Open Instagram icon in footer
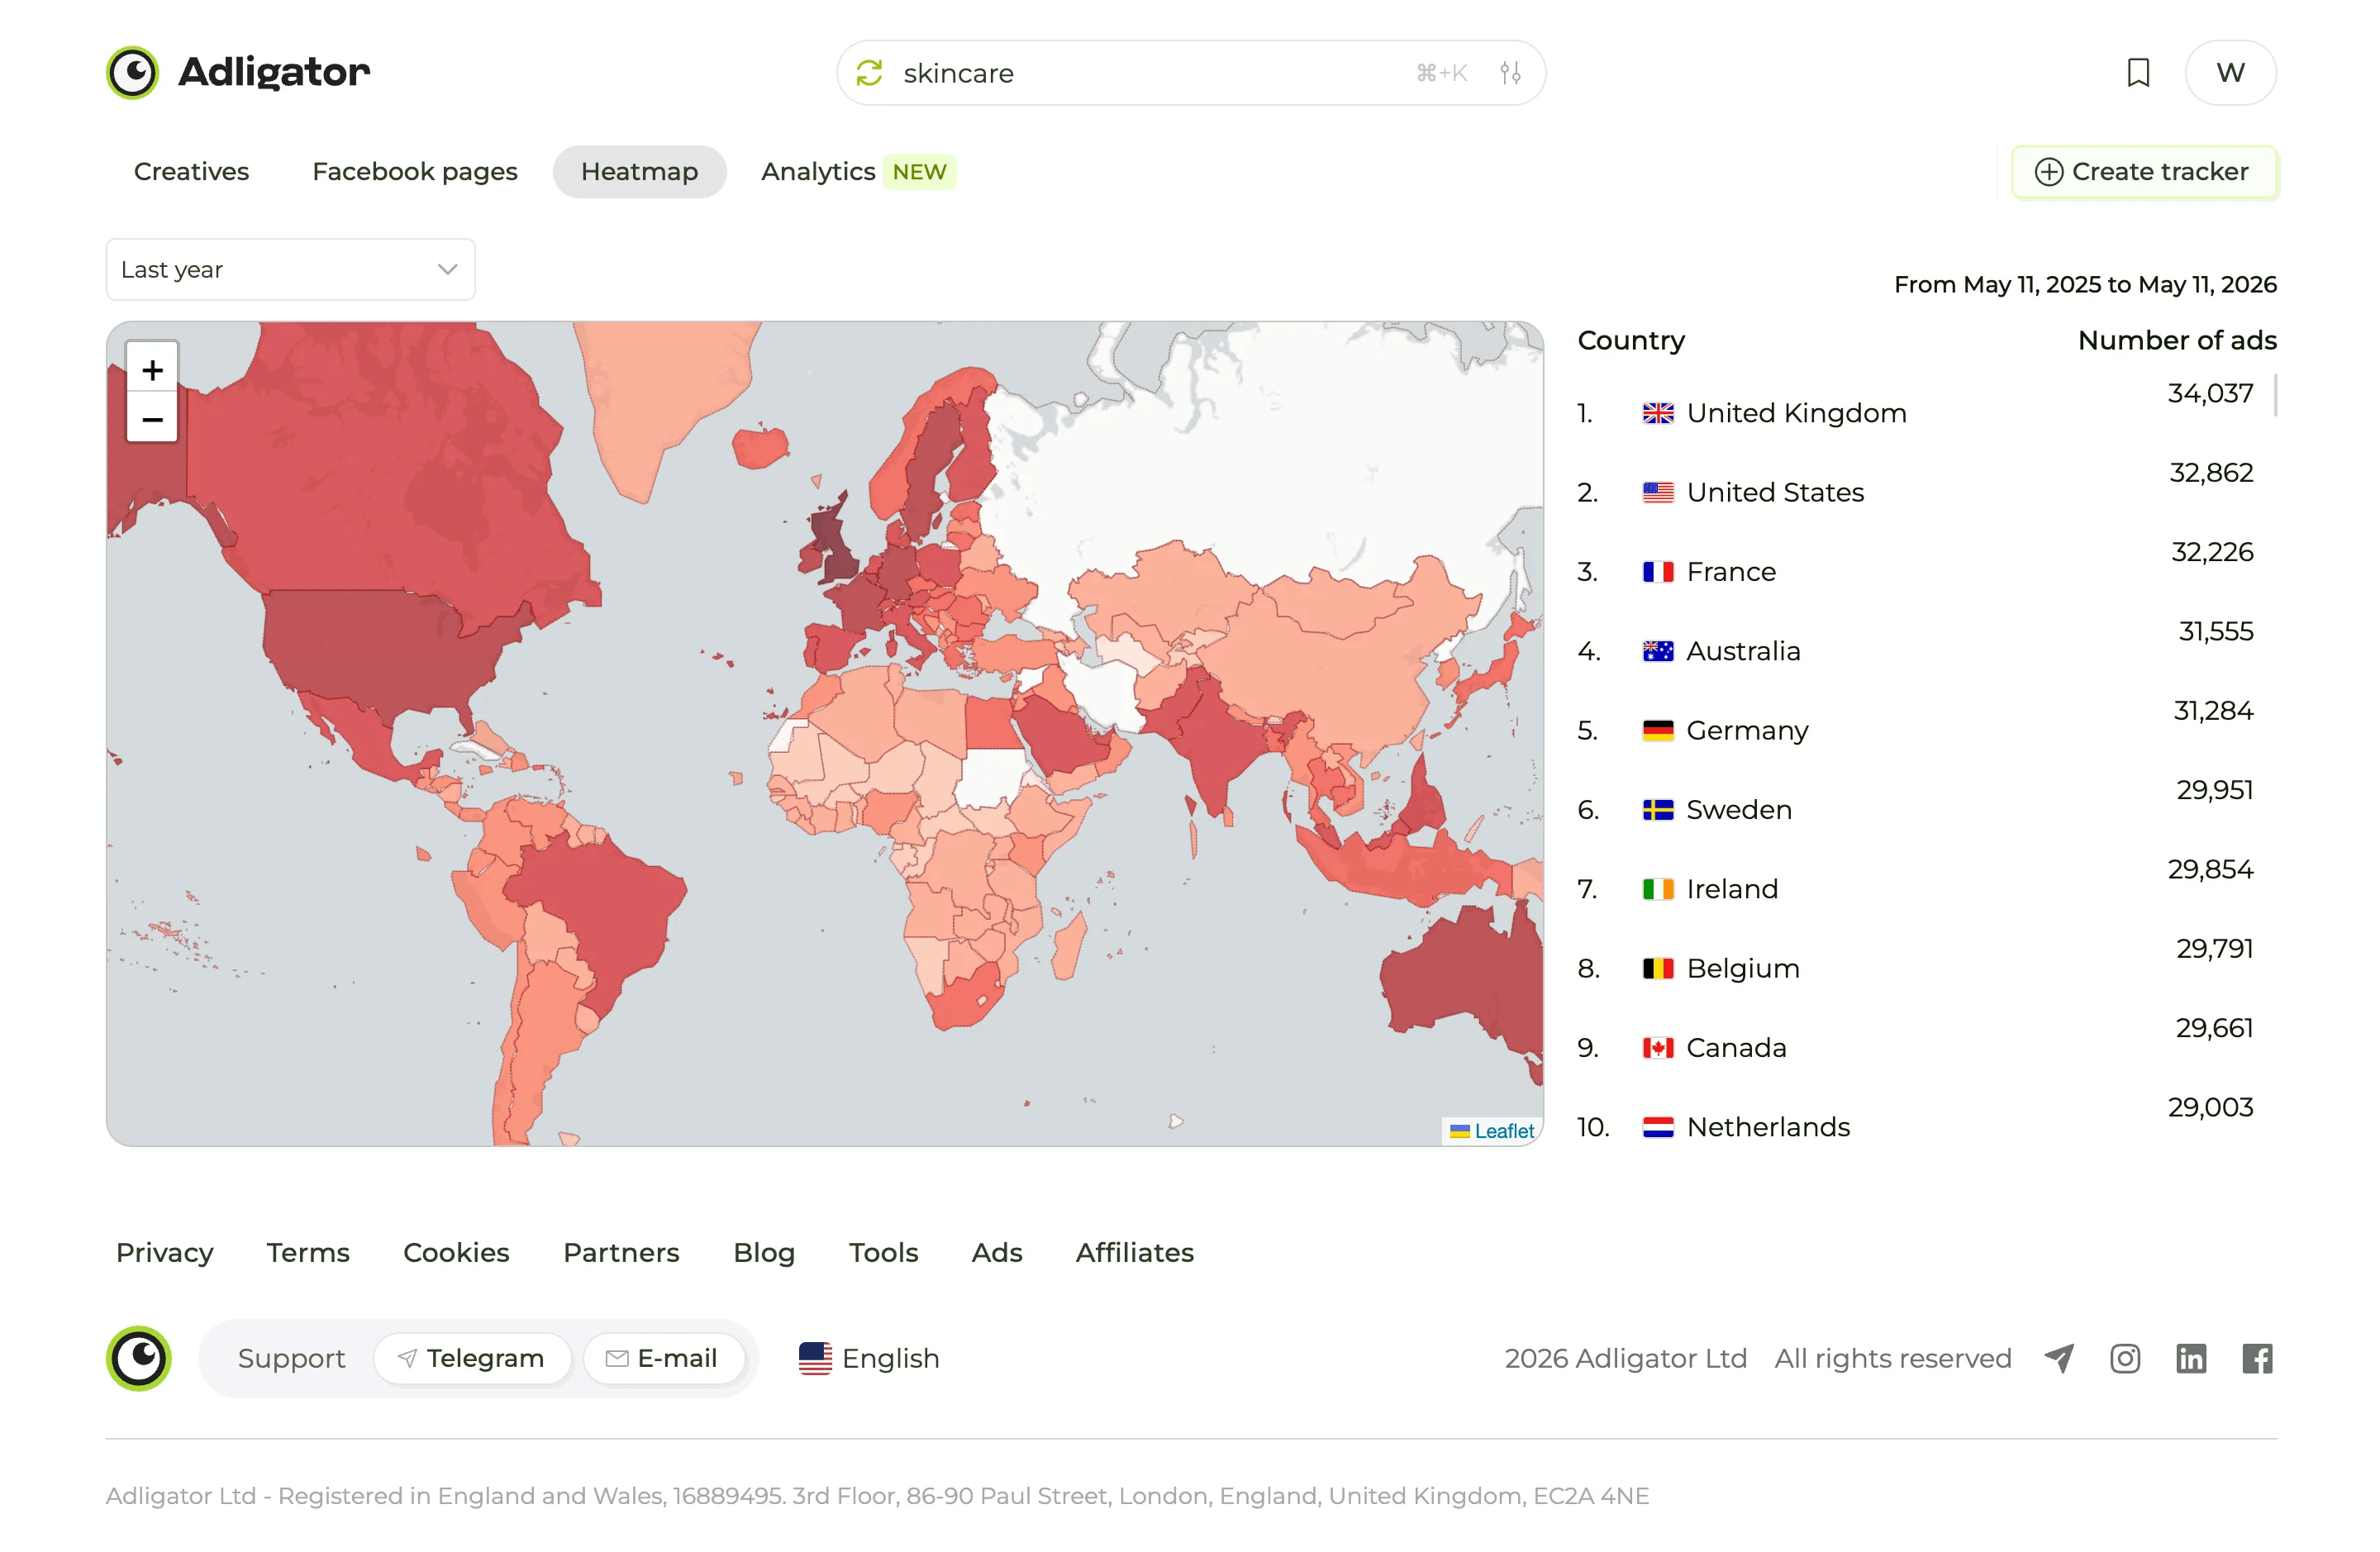 pos(2125,1358)
